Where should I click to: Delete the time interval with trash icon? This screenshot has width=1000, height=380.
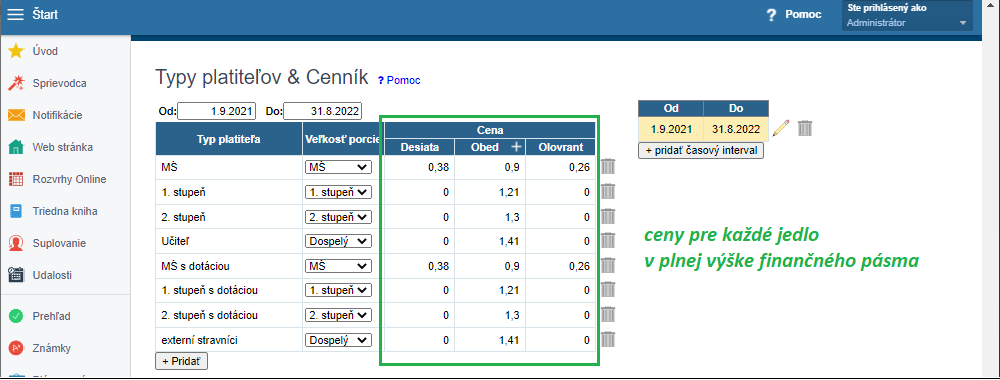point(805,128)
